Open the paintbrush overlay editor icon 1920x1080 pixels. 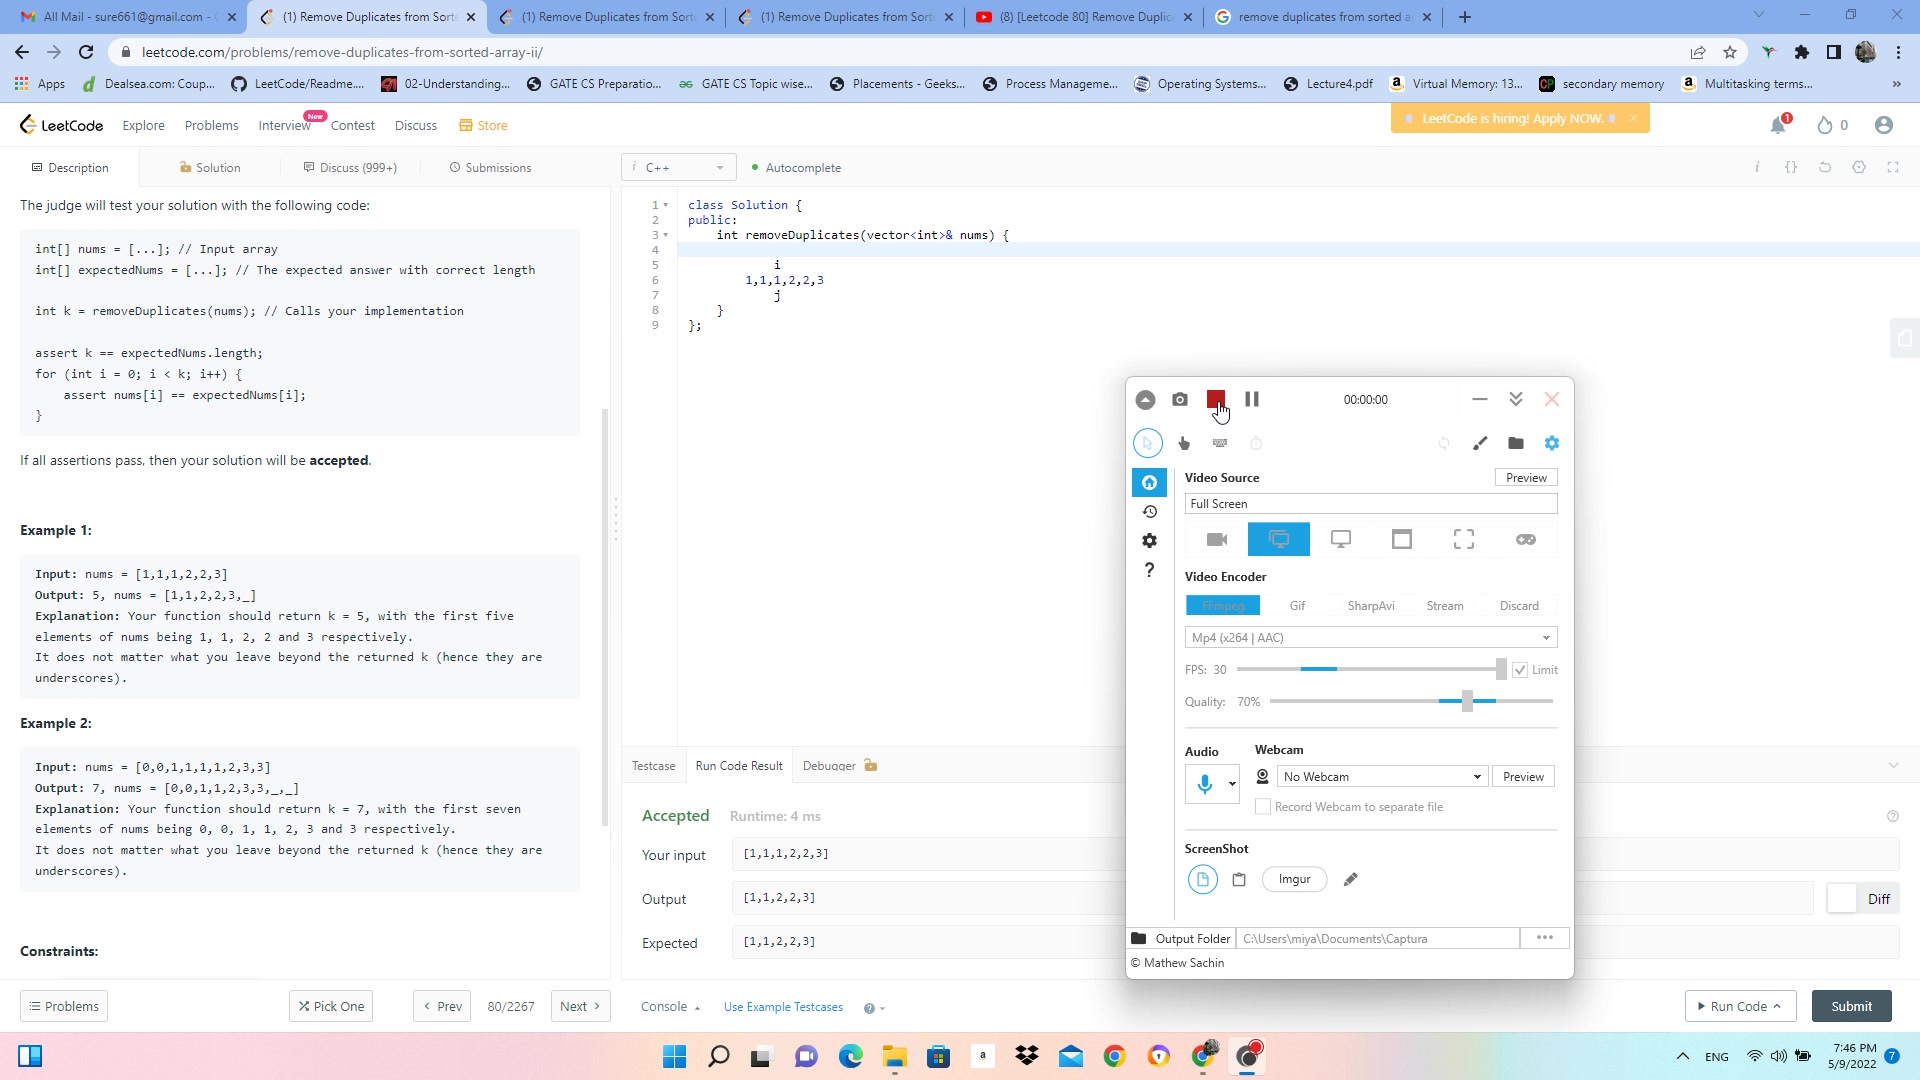click(x=1480, y=443)
